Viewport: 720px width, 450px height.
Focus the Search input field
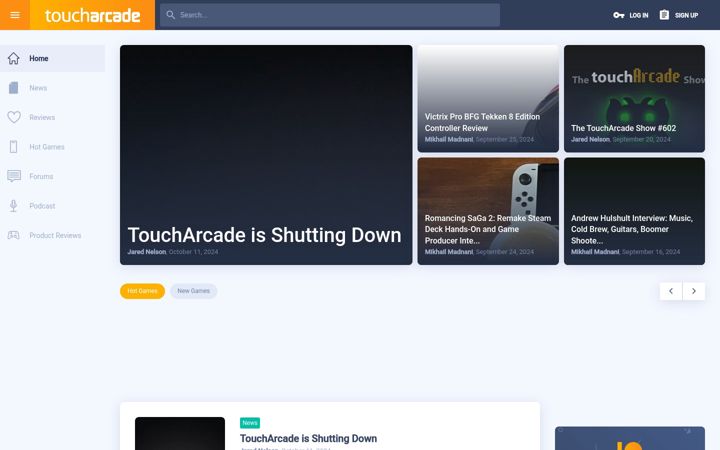pyautogui.click(x=330, y=15)
